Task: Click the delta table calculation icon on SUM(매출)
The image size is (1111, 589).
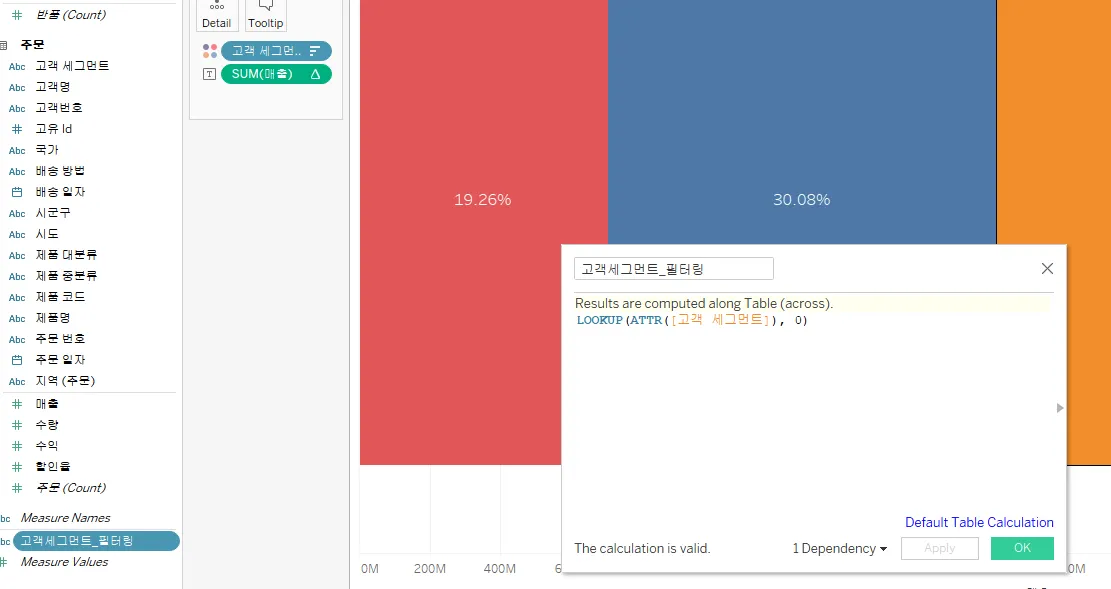Action: tap(315, 74)
